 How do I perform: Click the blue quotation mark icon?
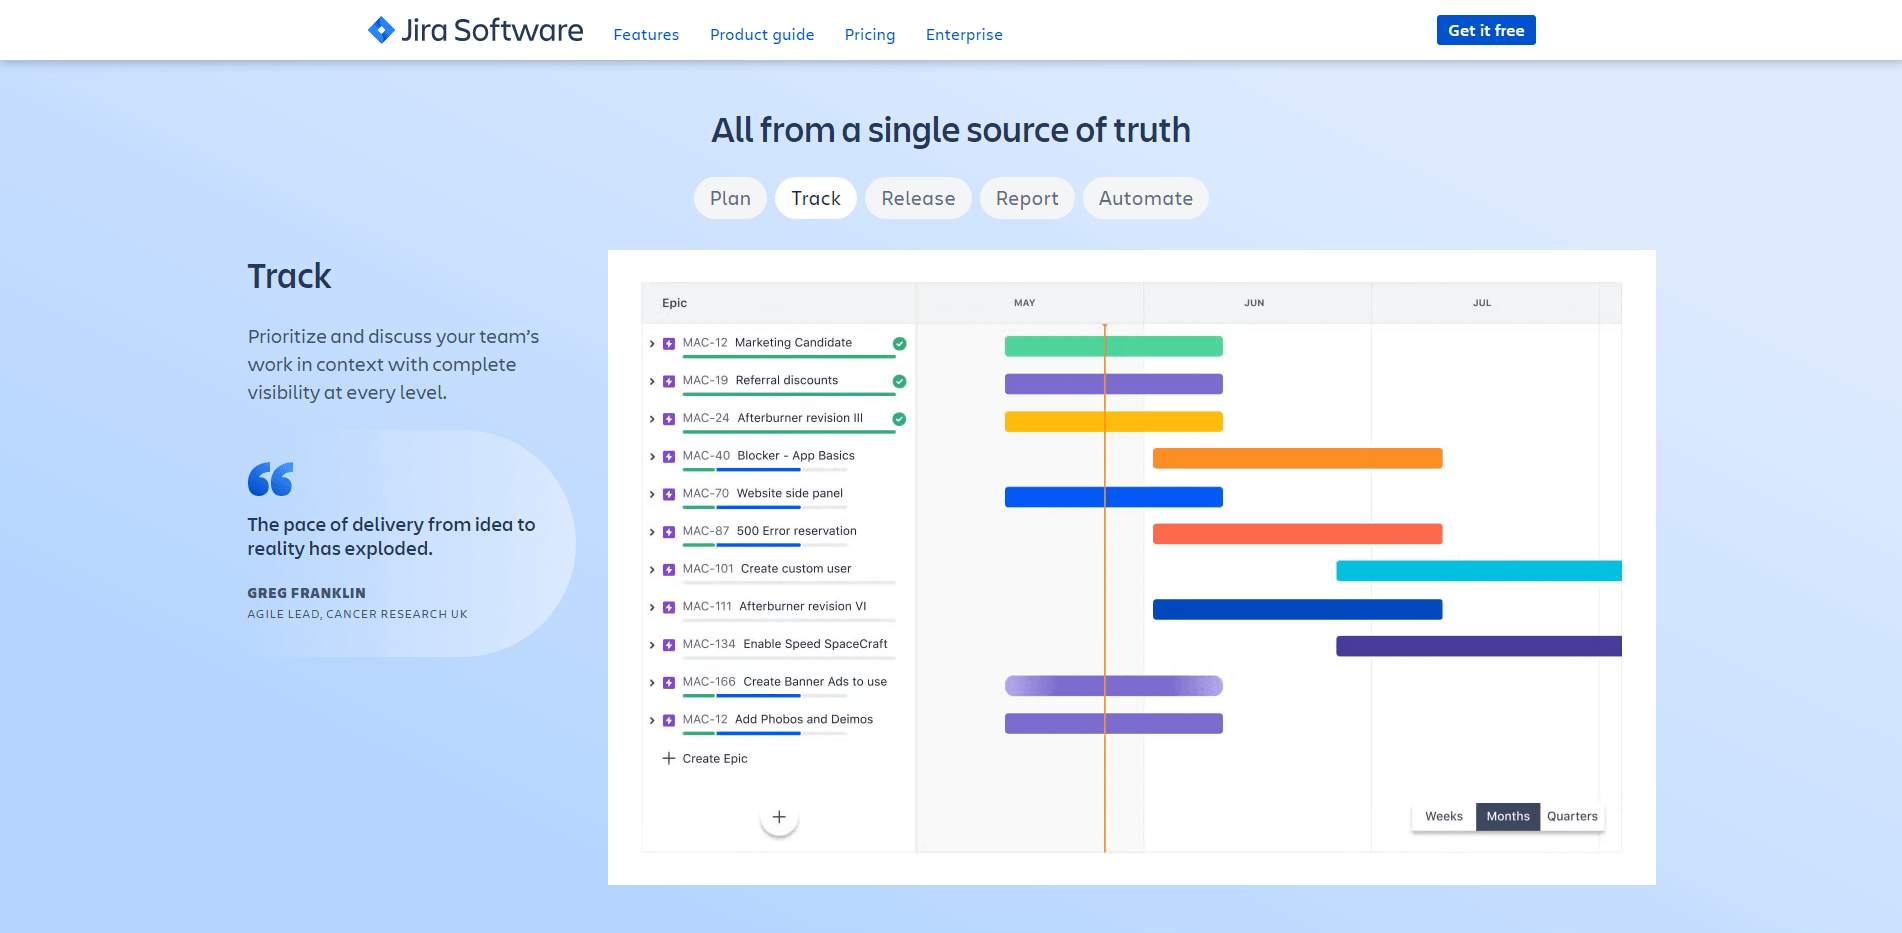point(270,479)
